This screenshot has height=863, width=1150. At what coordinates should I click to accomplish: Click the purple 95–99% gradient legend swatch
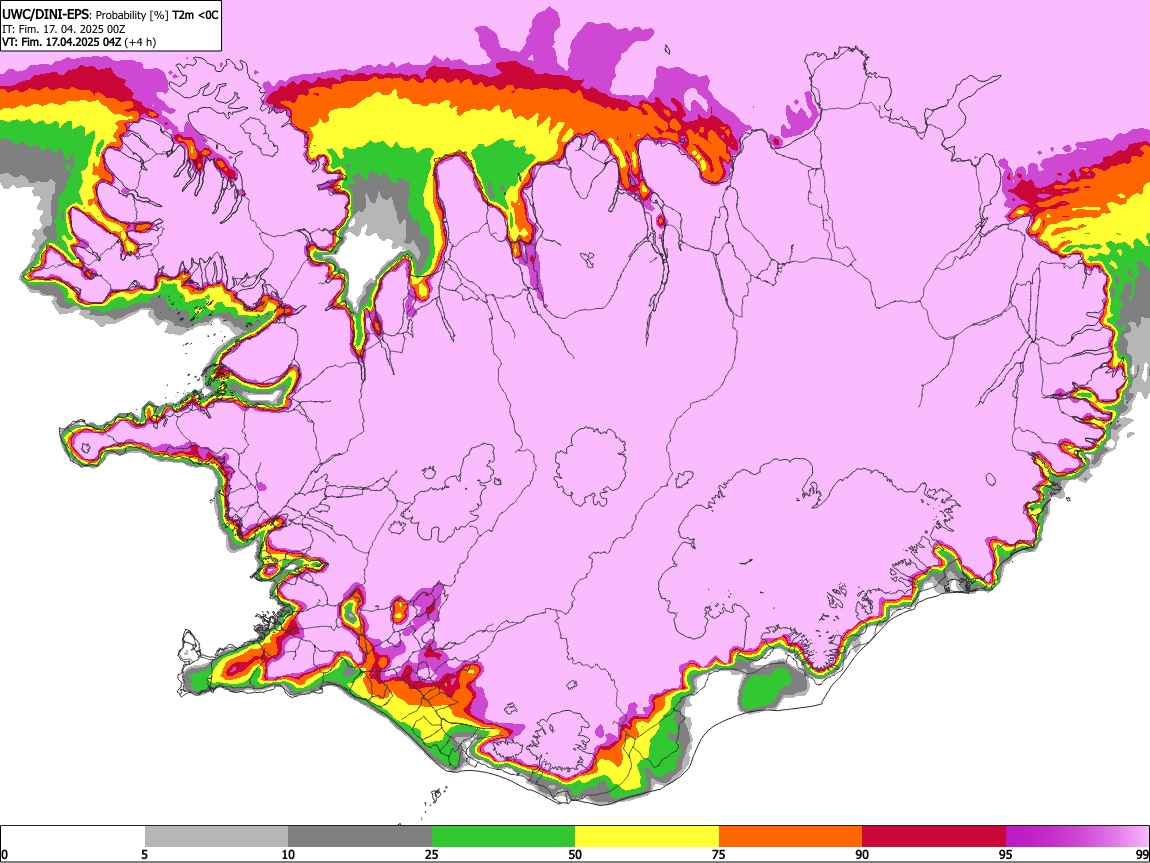1077,836
